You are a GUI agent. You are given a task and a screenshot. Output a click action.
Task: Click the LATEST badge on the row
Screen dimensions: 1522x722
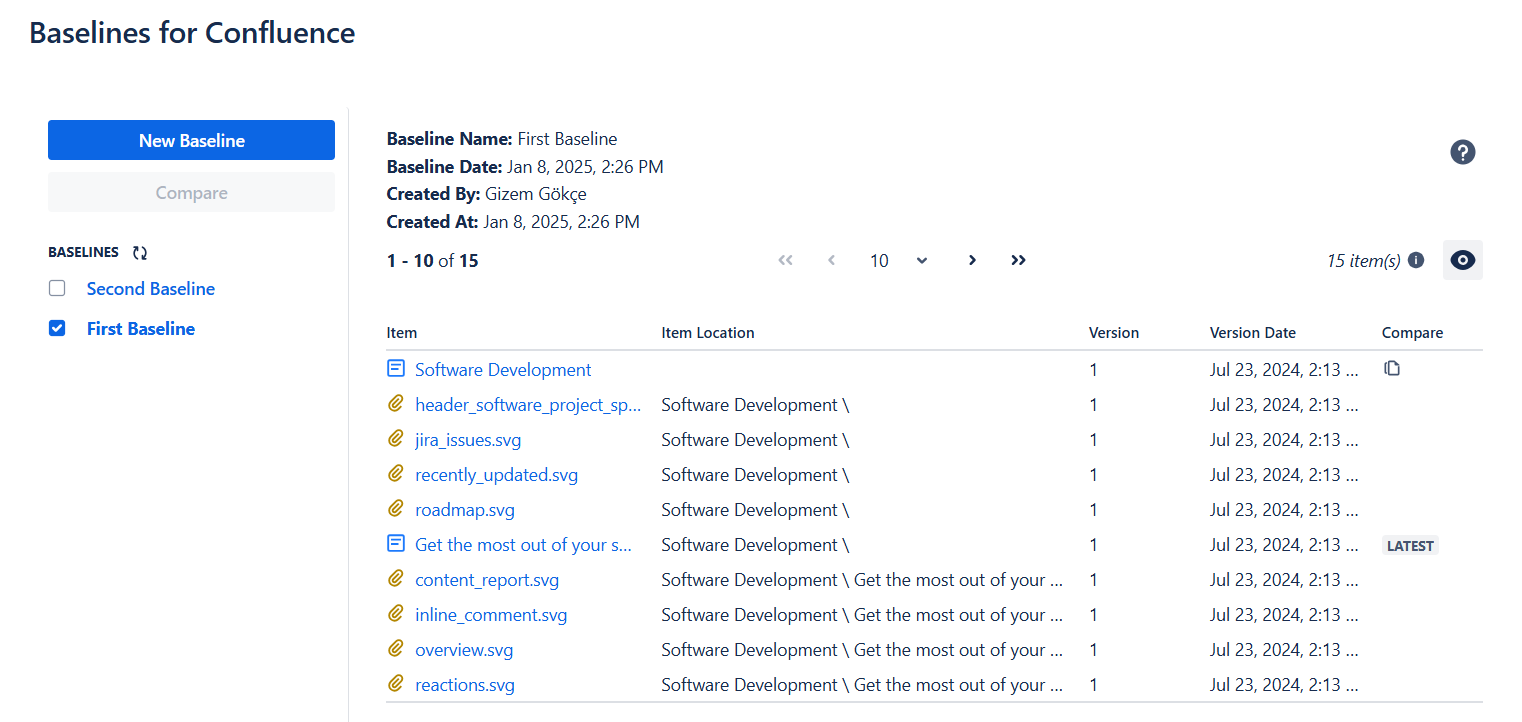click(x=1410, y=545)
